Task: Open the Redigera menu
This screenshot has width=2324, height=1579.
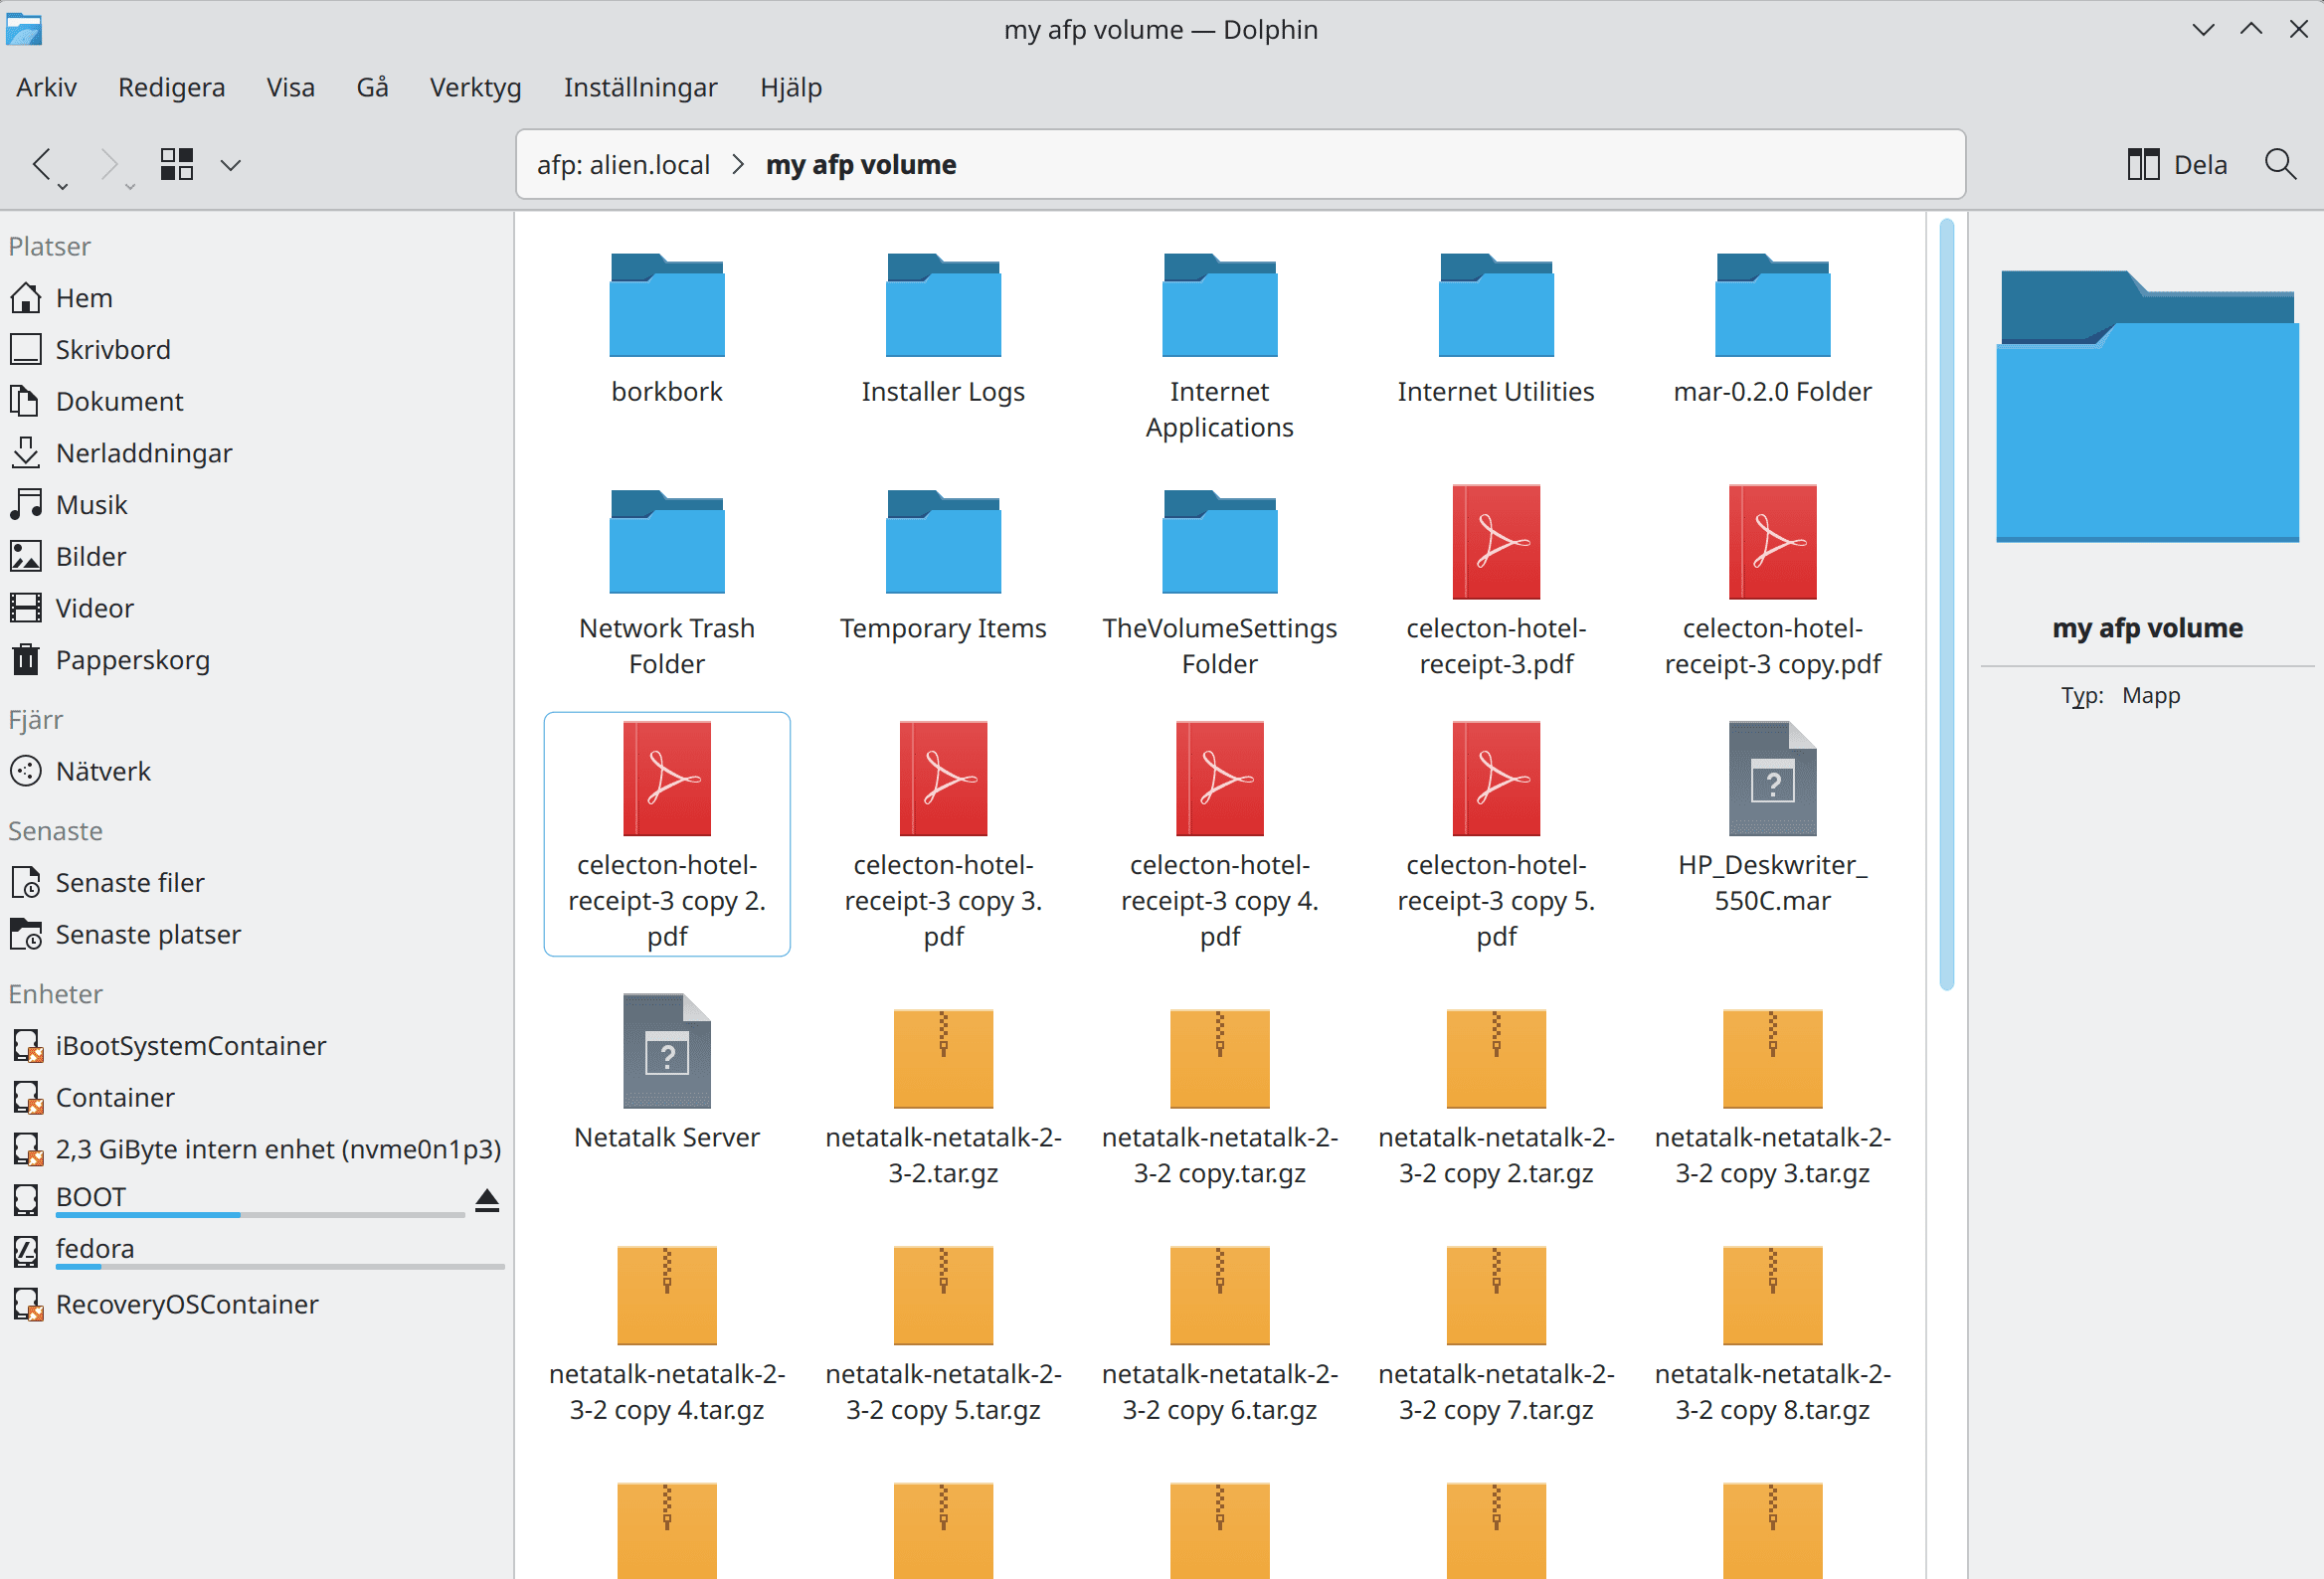Action: [171, 87]
